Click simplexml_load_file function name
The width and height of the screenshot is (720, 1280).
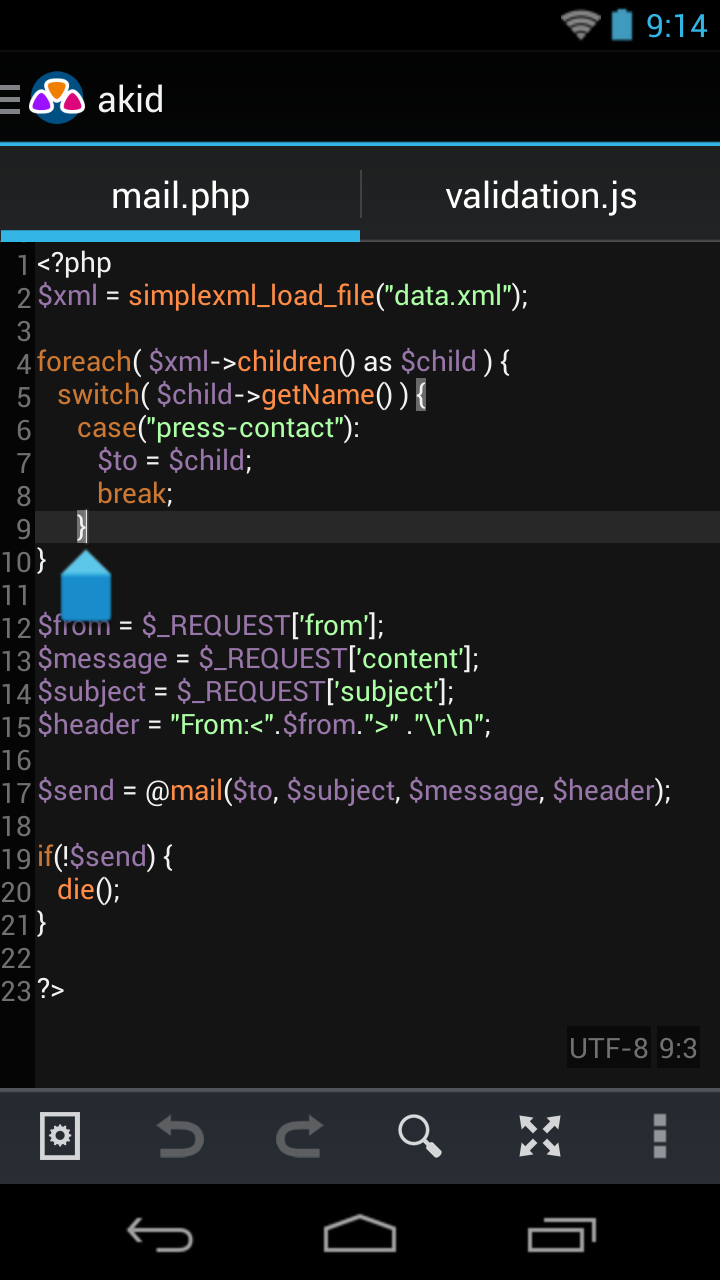[x=252, y=296]
